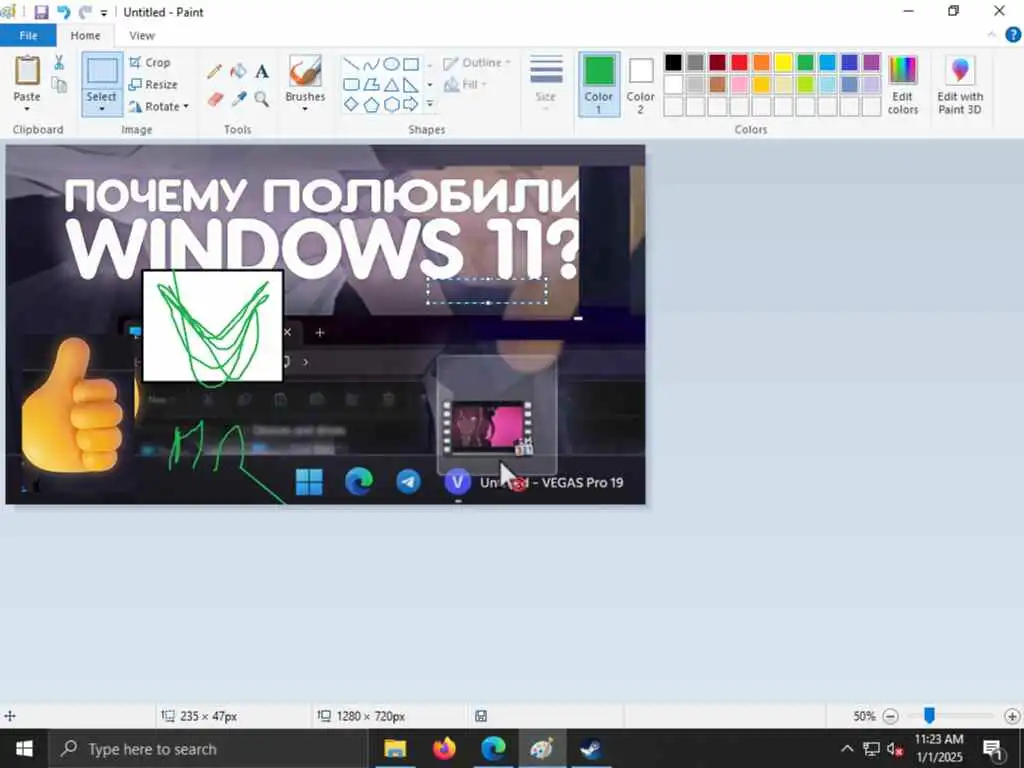Pick the orange color swatch
Image resolution: width=1024 pixels, height=768 pixels.
coord(761,63)
